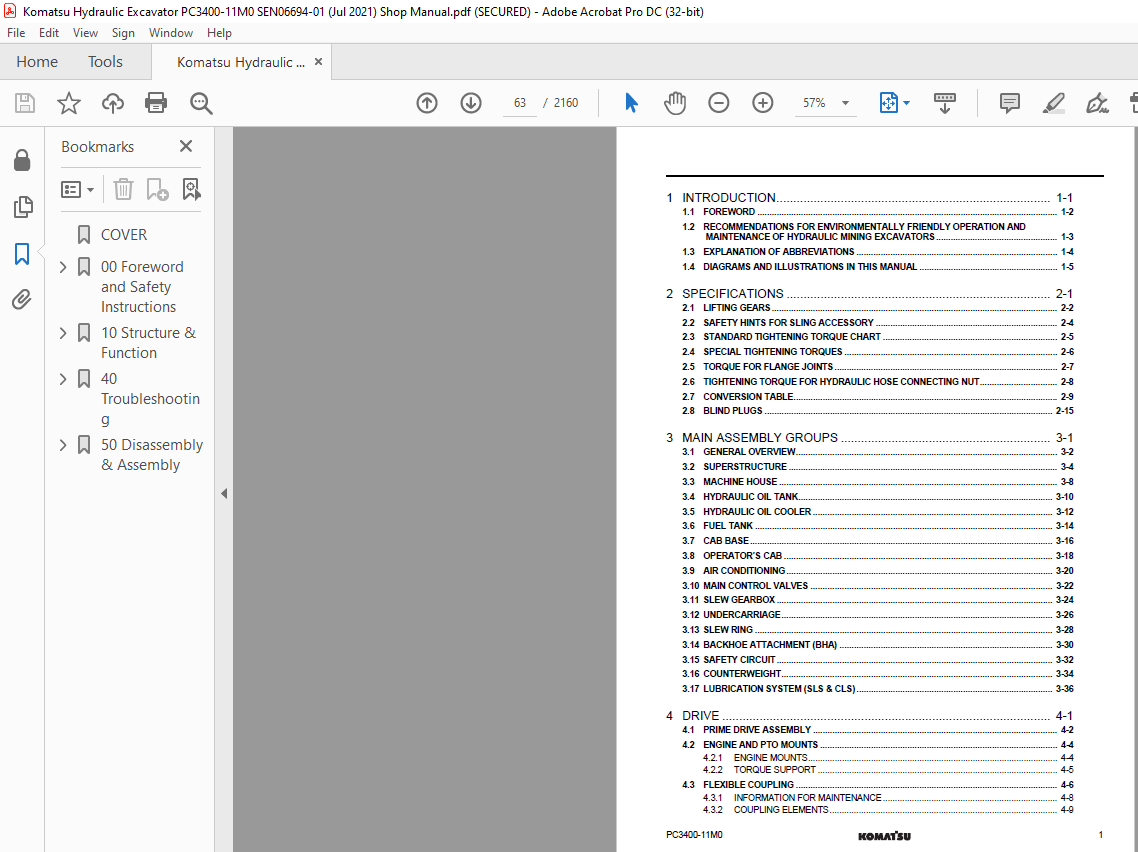Collapse the navigation pane arrow

click(x=224, y=493)
